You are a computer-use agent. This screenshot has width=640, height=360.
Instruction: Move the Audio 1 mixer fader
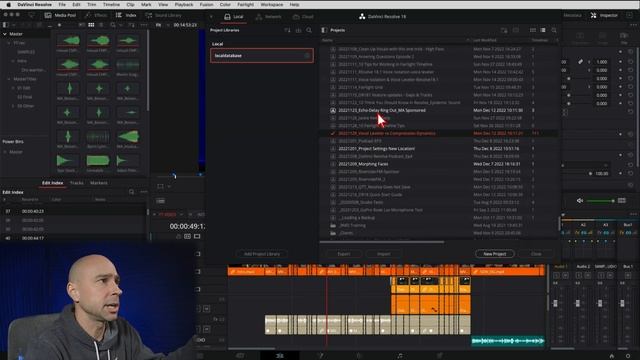coord(555,303)
